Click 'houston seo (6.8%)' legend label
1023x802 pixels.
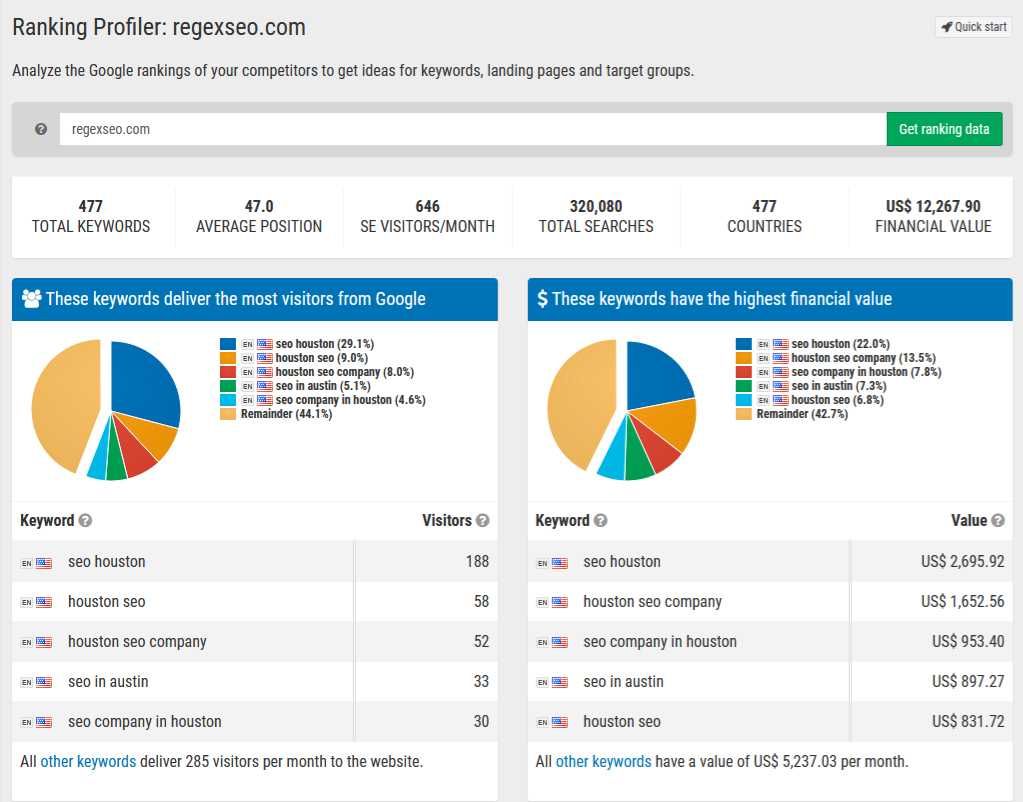pos(838,400)
